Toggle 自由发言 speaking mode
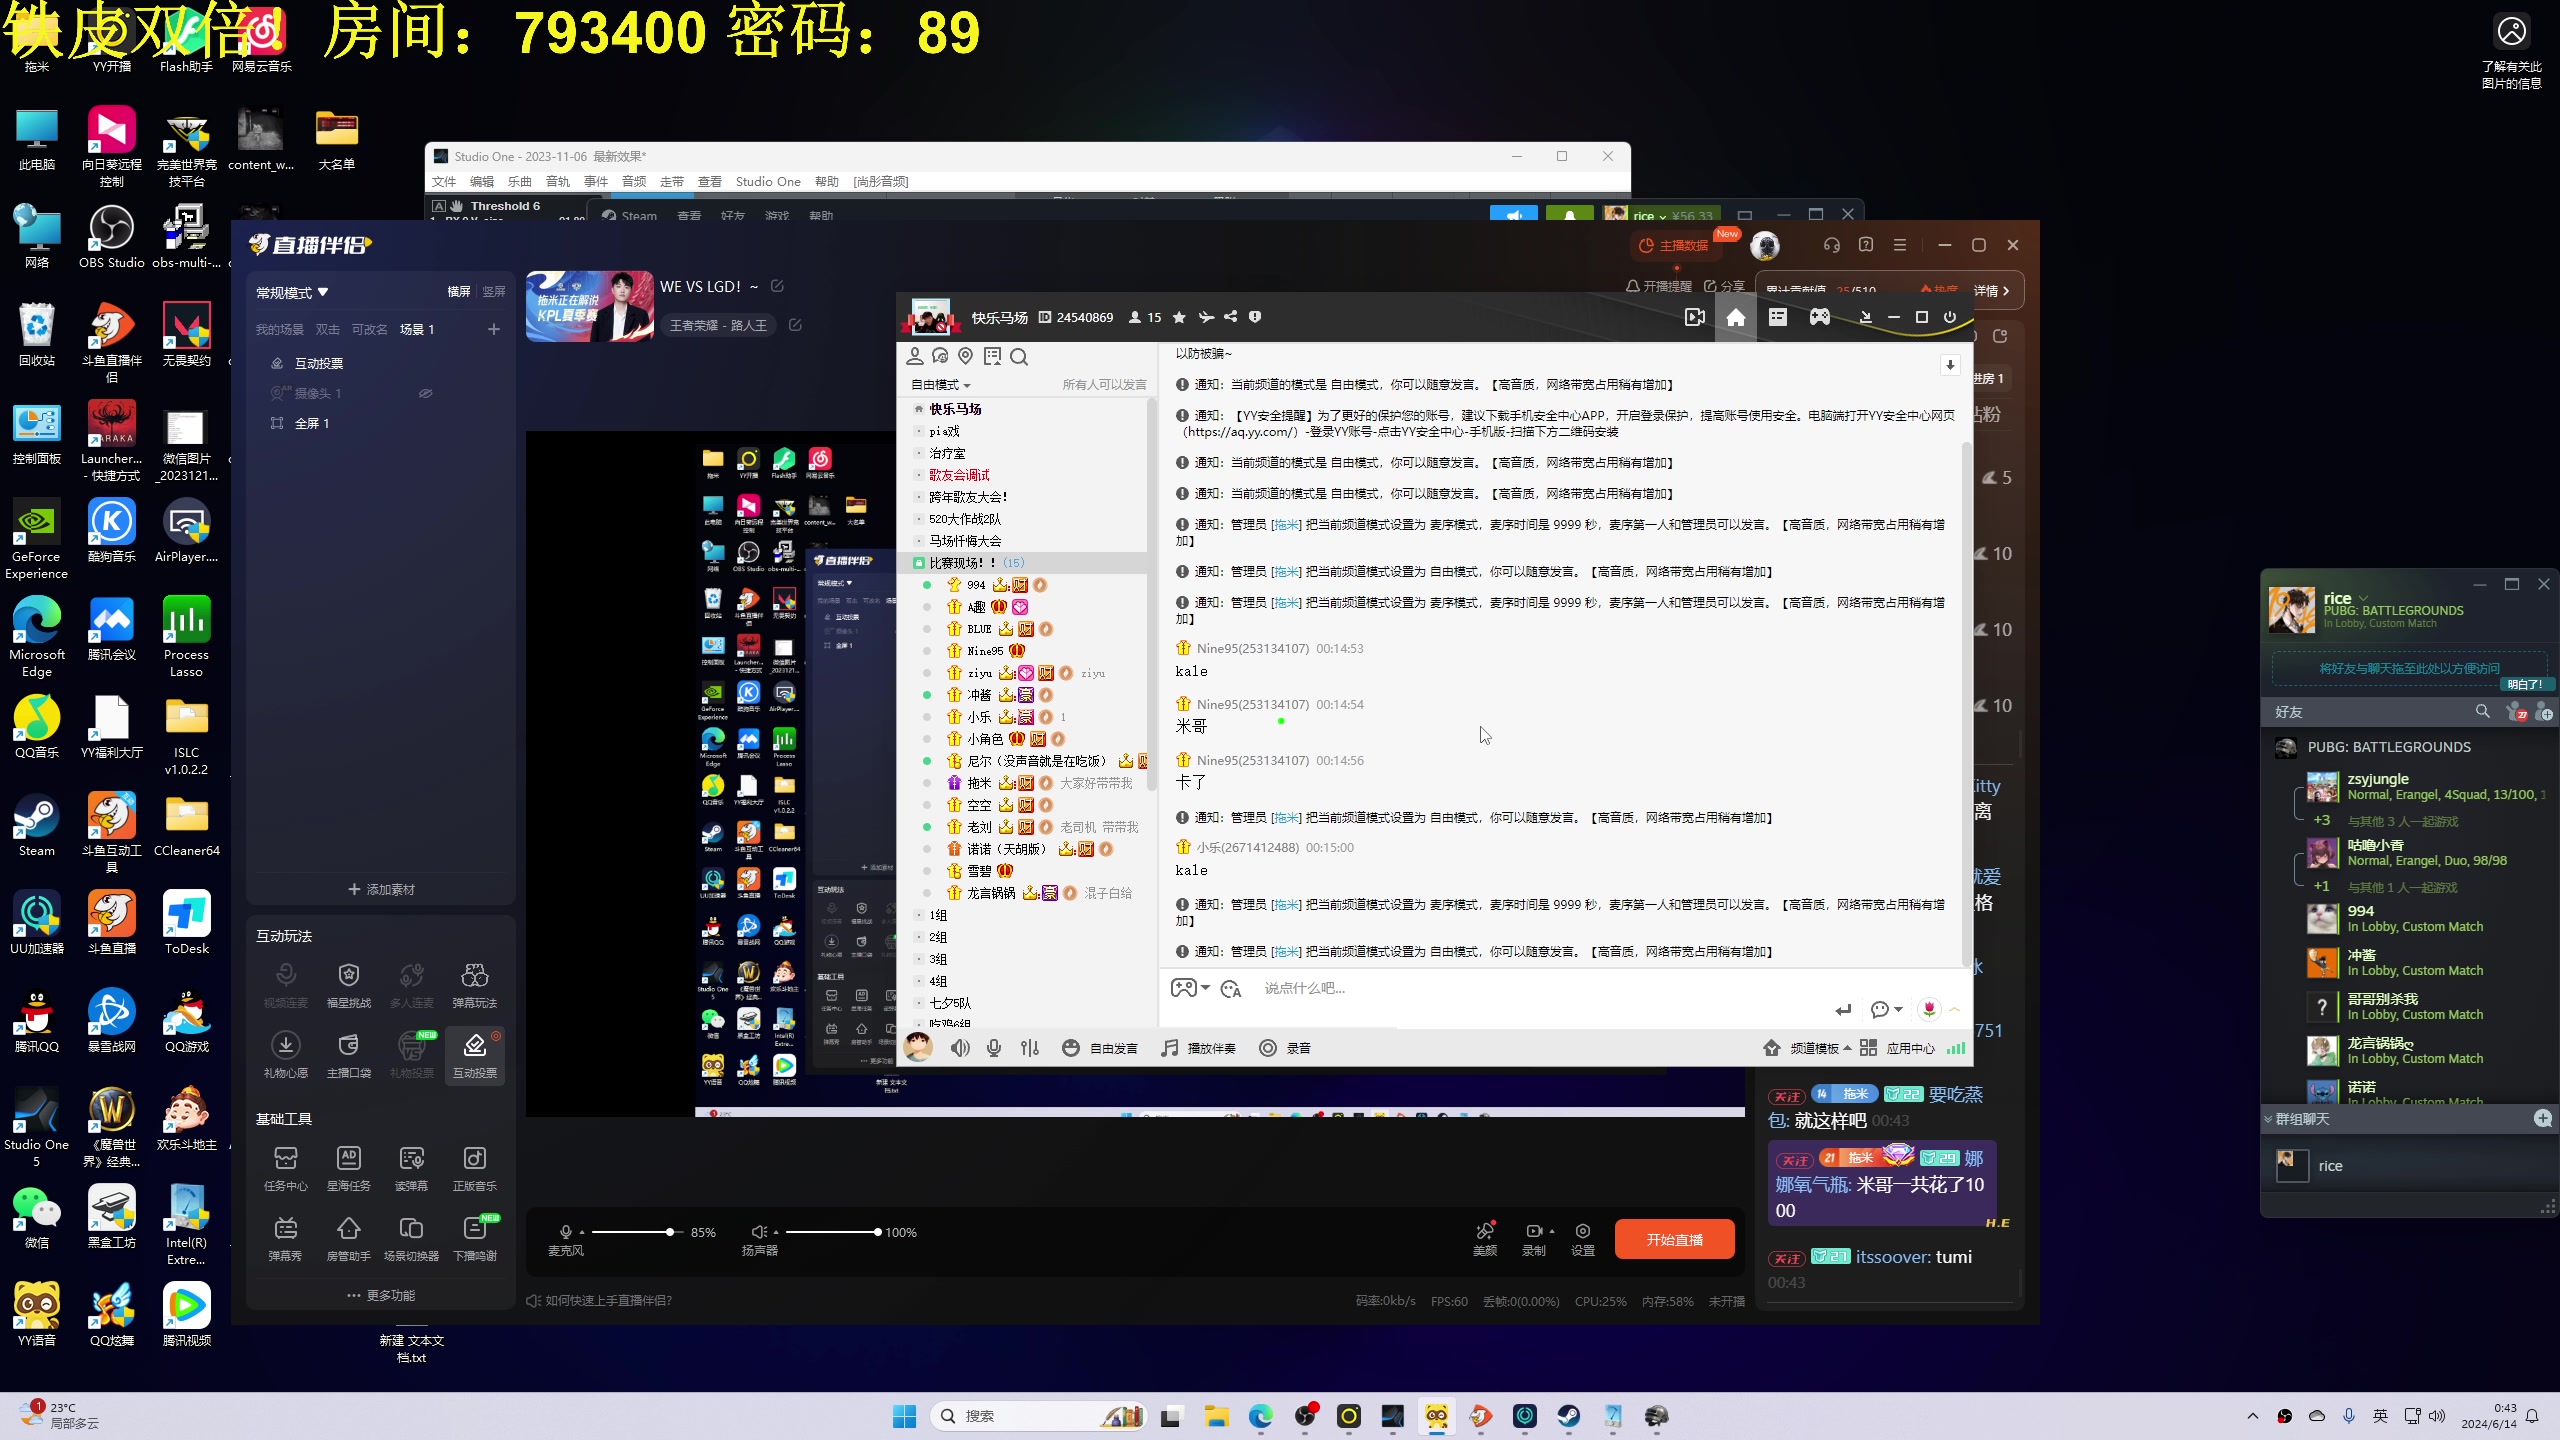Screen dimensions: 2560x1440 pyautogui.click(x=1099, y=1048)
